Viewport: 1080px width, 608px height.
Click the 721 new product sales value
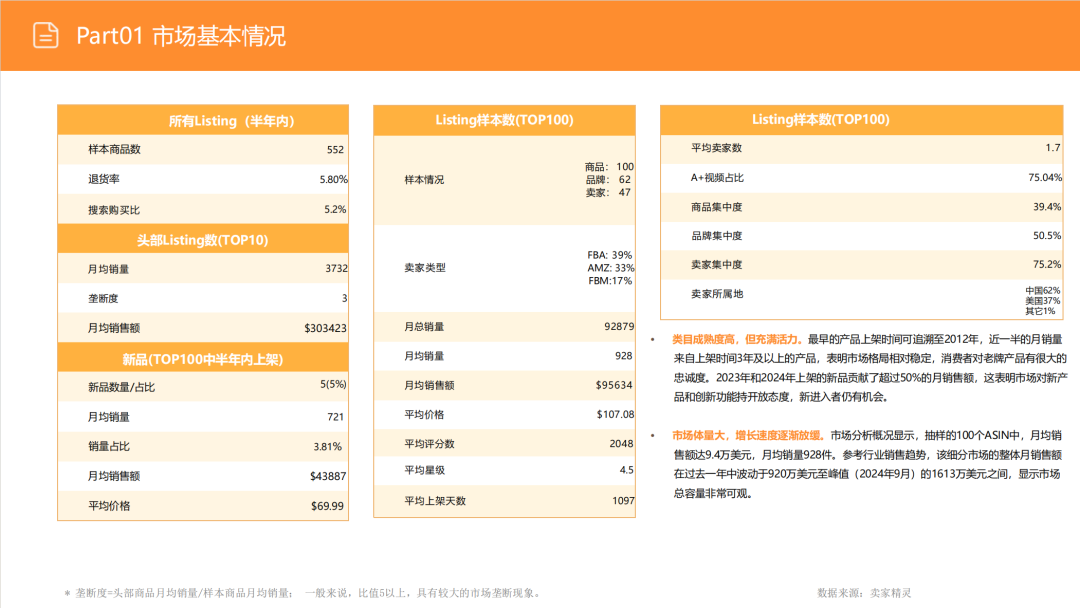[x=335, y=417]
